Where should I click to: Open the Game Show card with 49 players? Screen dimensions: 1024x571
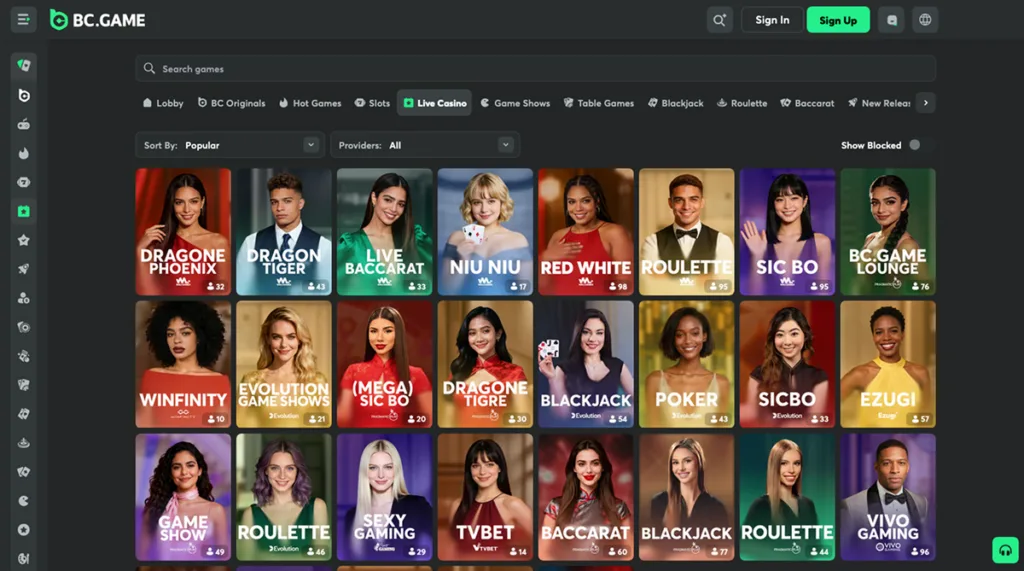183,497
